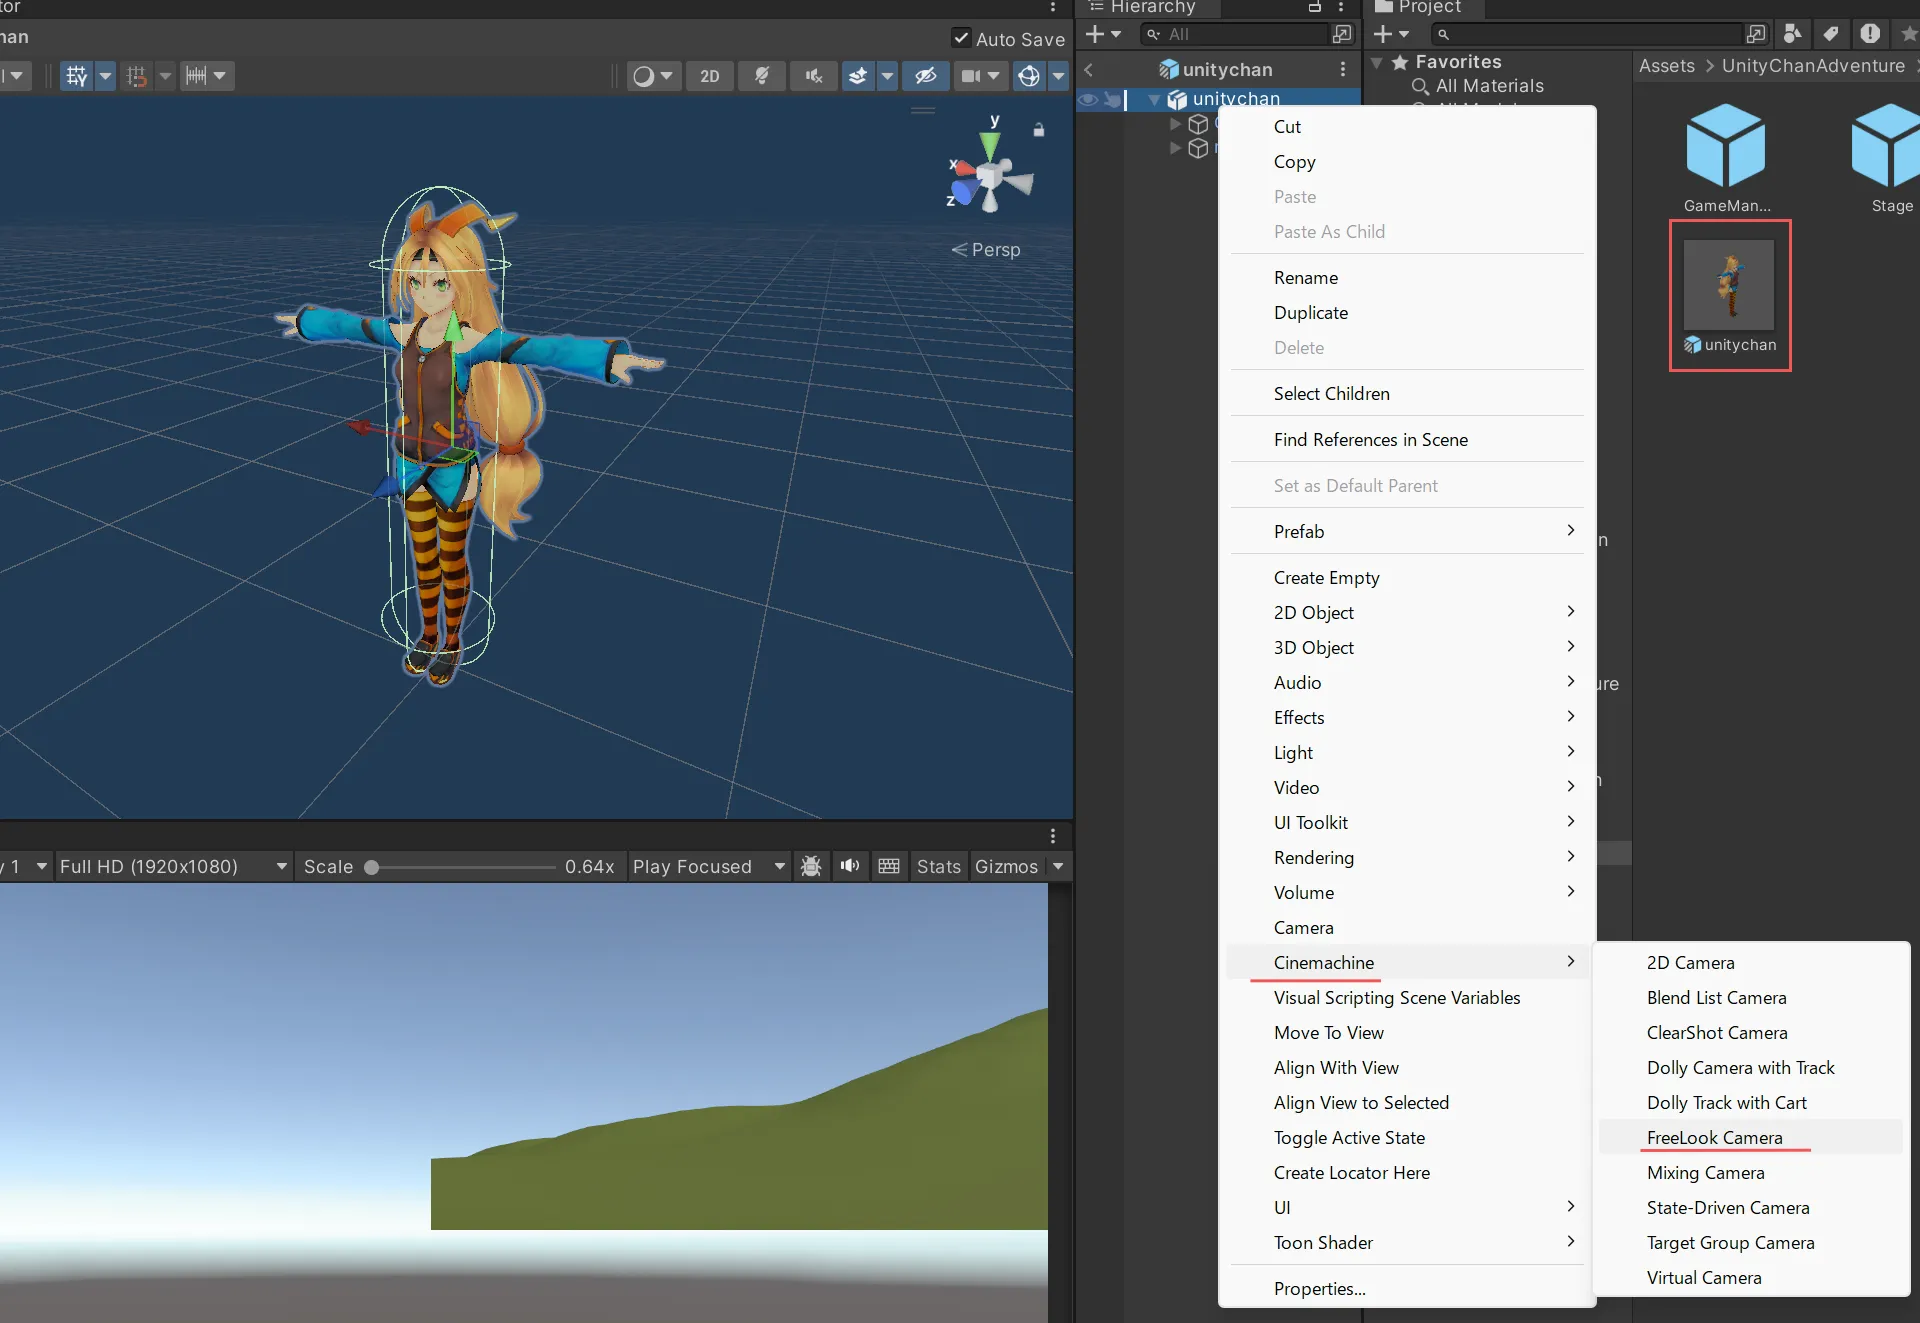
Task: Adjust the Game view Scale slider
Action: point(461,867)
